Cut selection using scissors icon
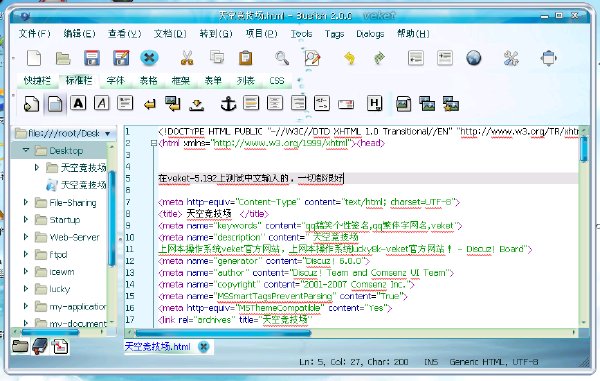 point(187,58)
